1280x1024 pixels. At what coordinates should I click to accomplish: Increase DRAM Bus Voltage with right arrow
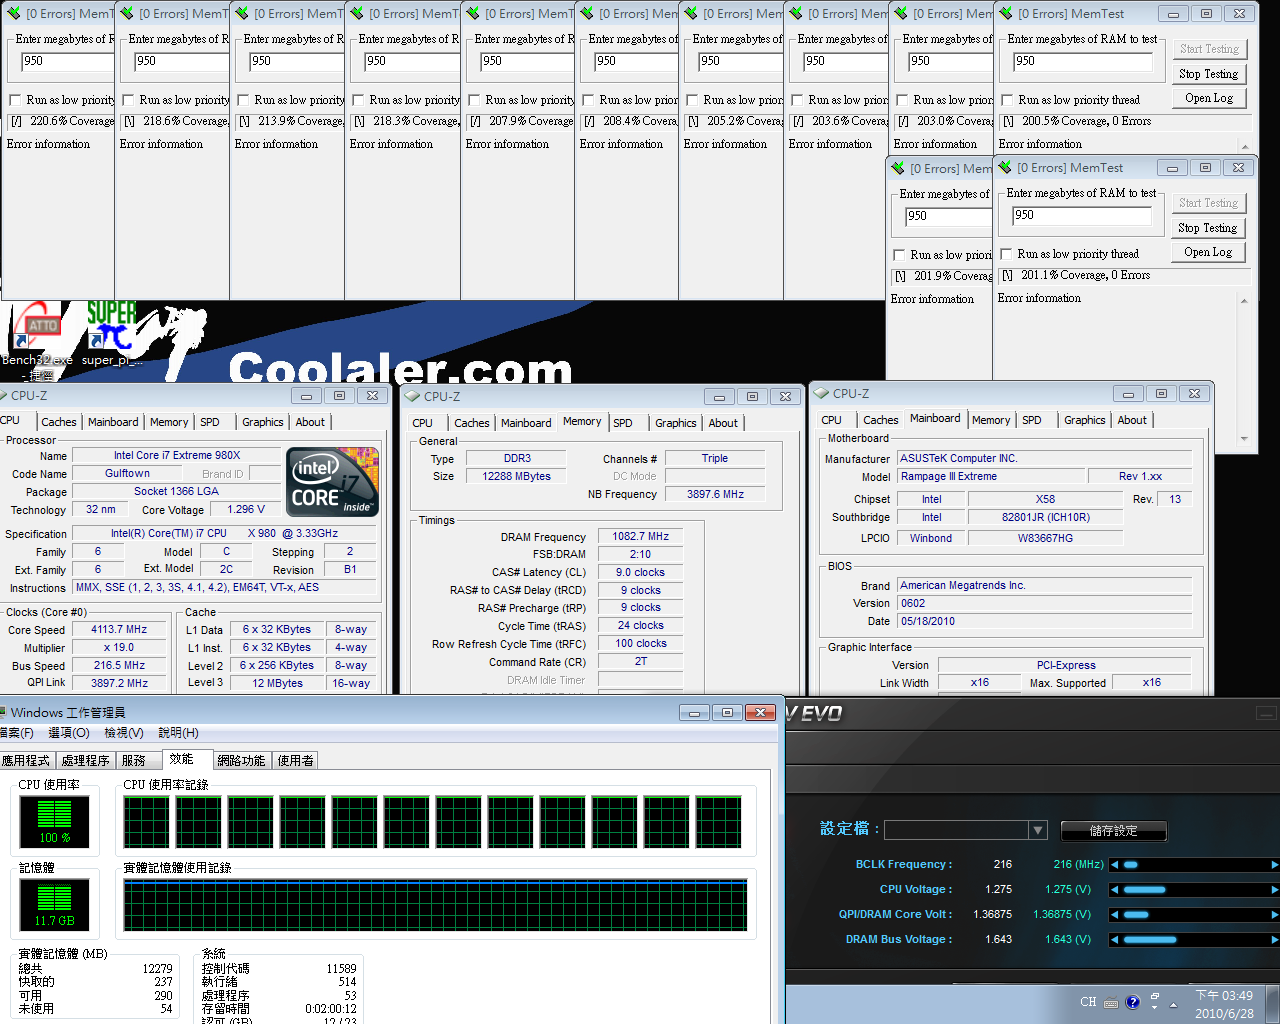tap(1274, 939)
